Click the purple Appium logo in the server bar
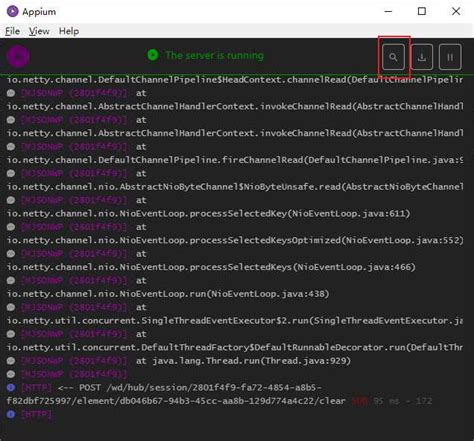The width and height of the screenshot is (474, 441). click(18, 56)
